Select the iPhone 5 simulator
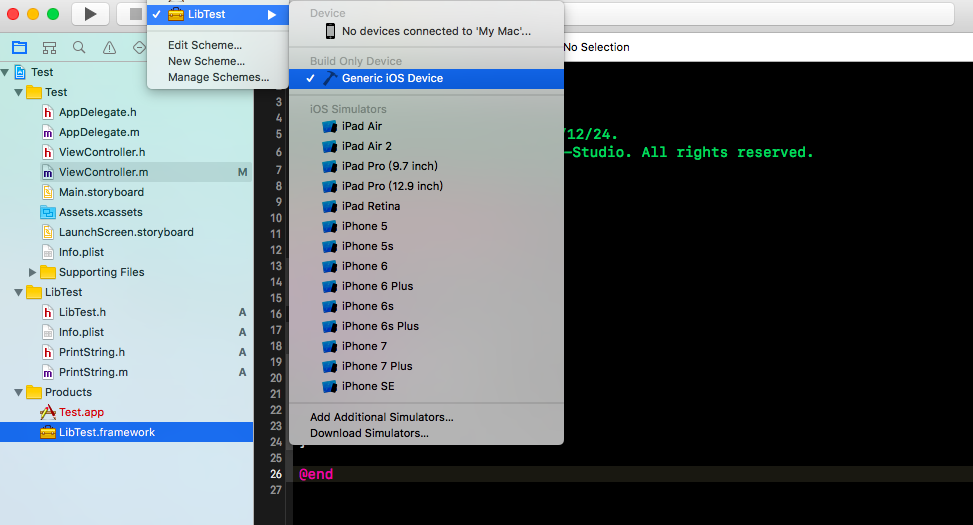This screenshot has width=973, height=525. coord(426,226)
